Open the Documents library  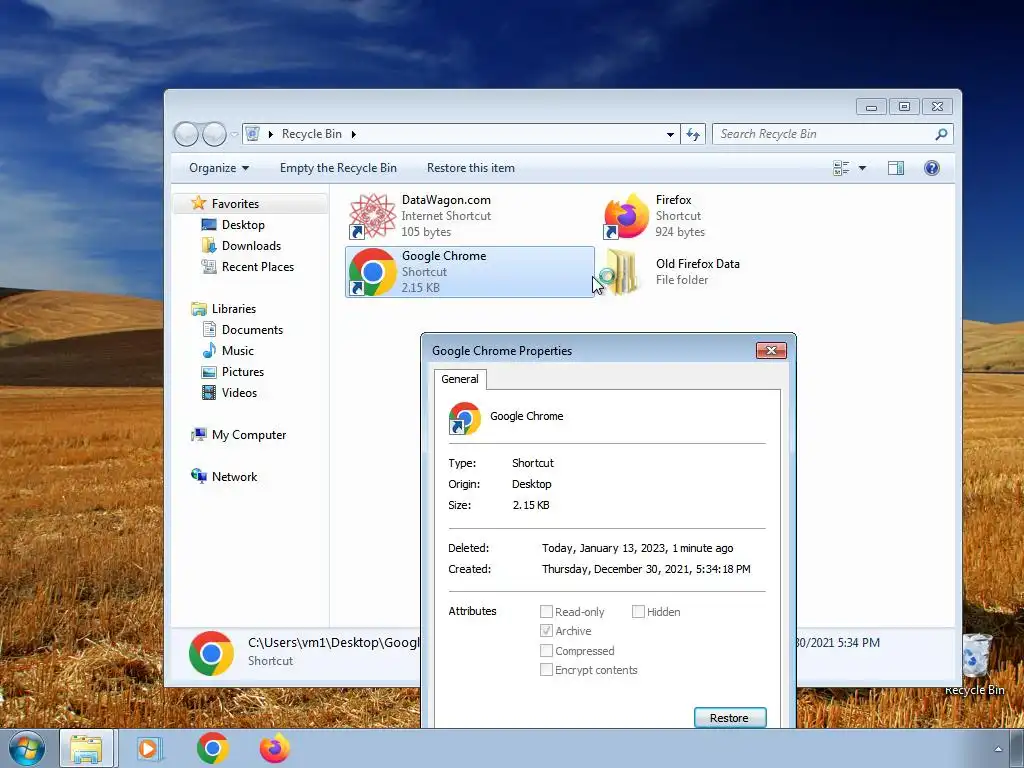pos(252,330)
